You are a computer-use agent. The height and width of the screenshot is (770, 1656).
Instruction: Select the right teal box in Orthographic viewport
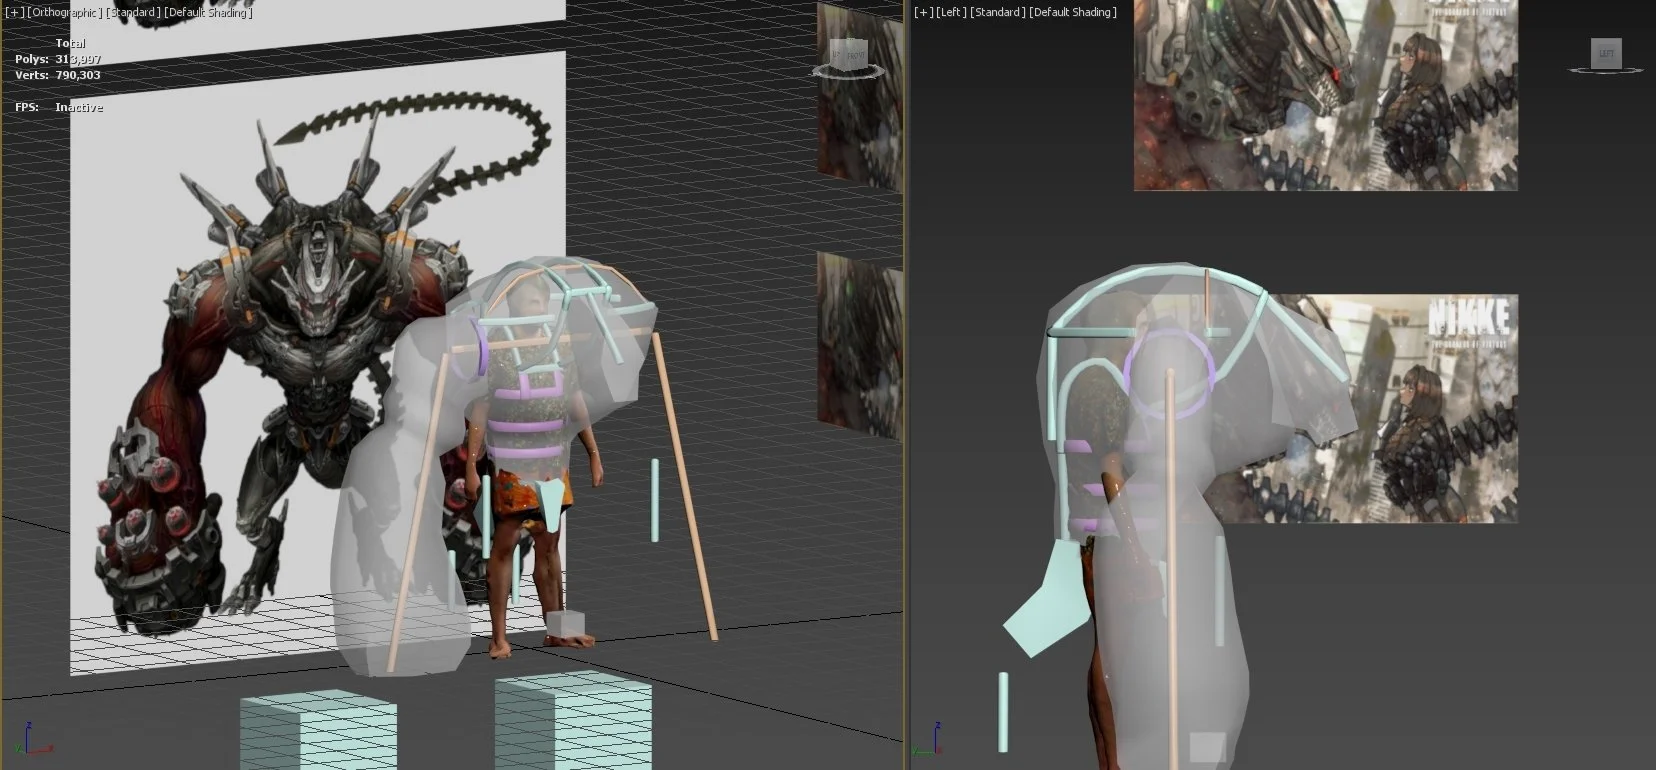click(573, 722)
